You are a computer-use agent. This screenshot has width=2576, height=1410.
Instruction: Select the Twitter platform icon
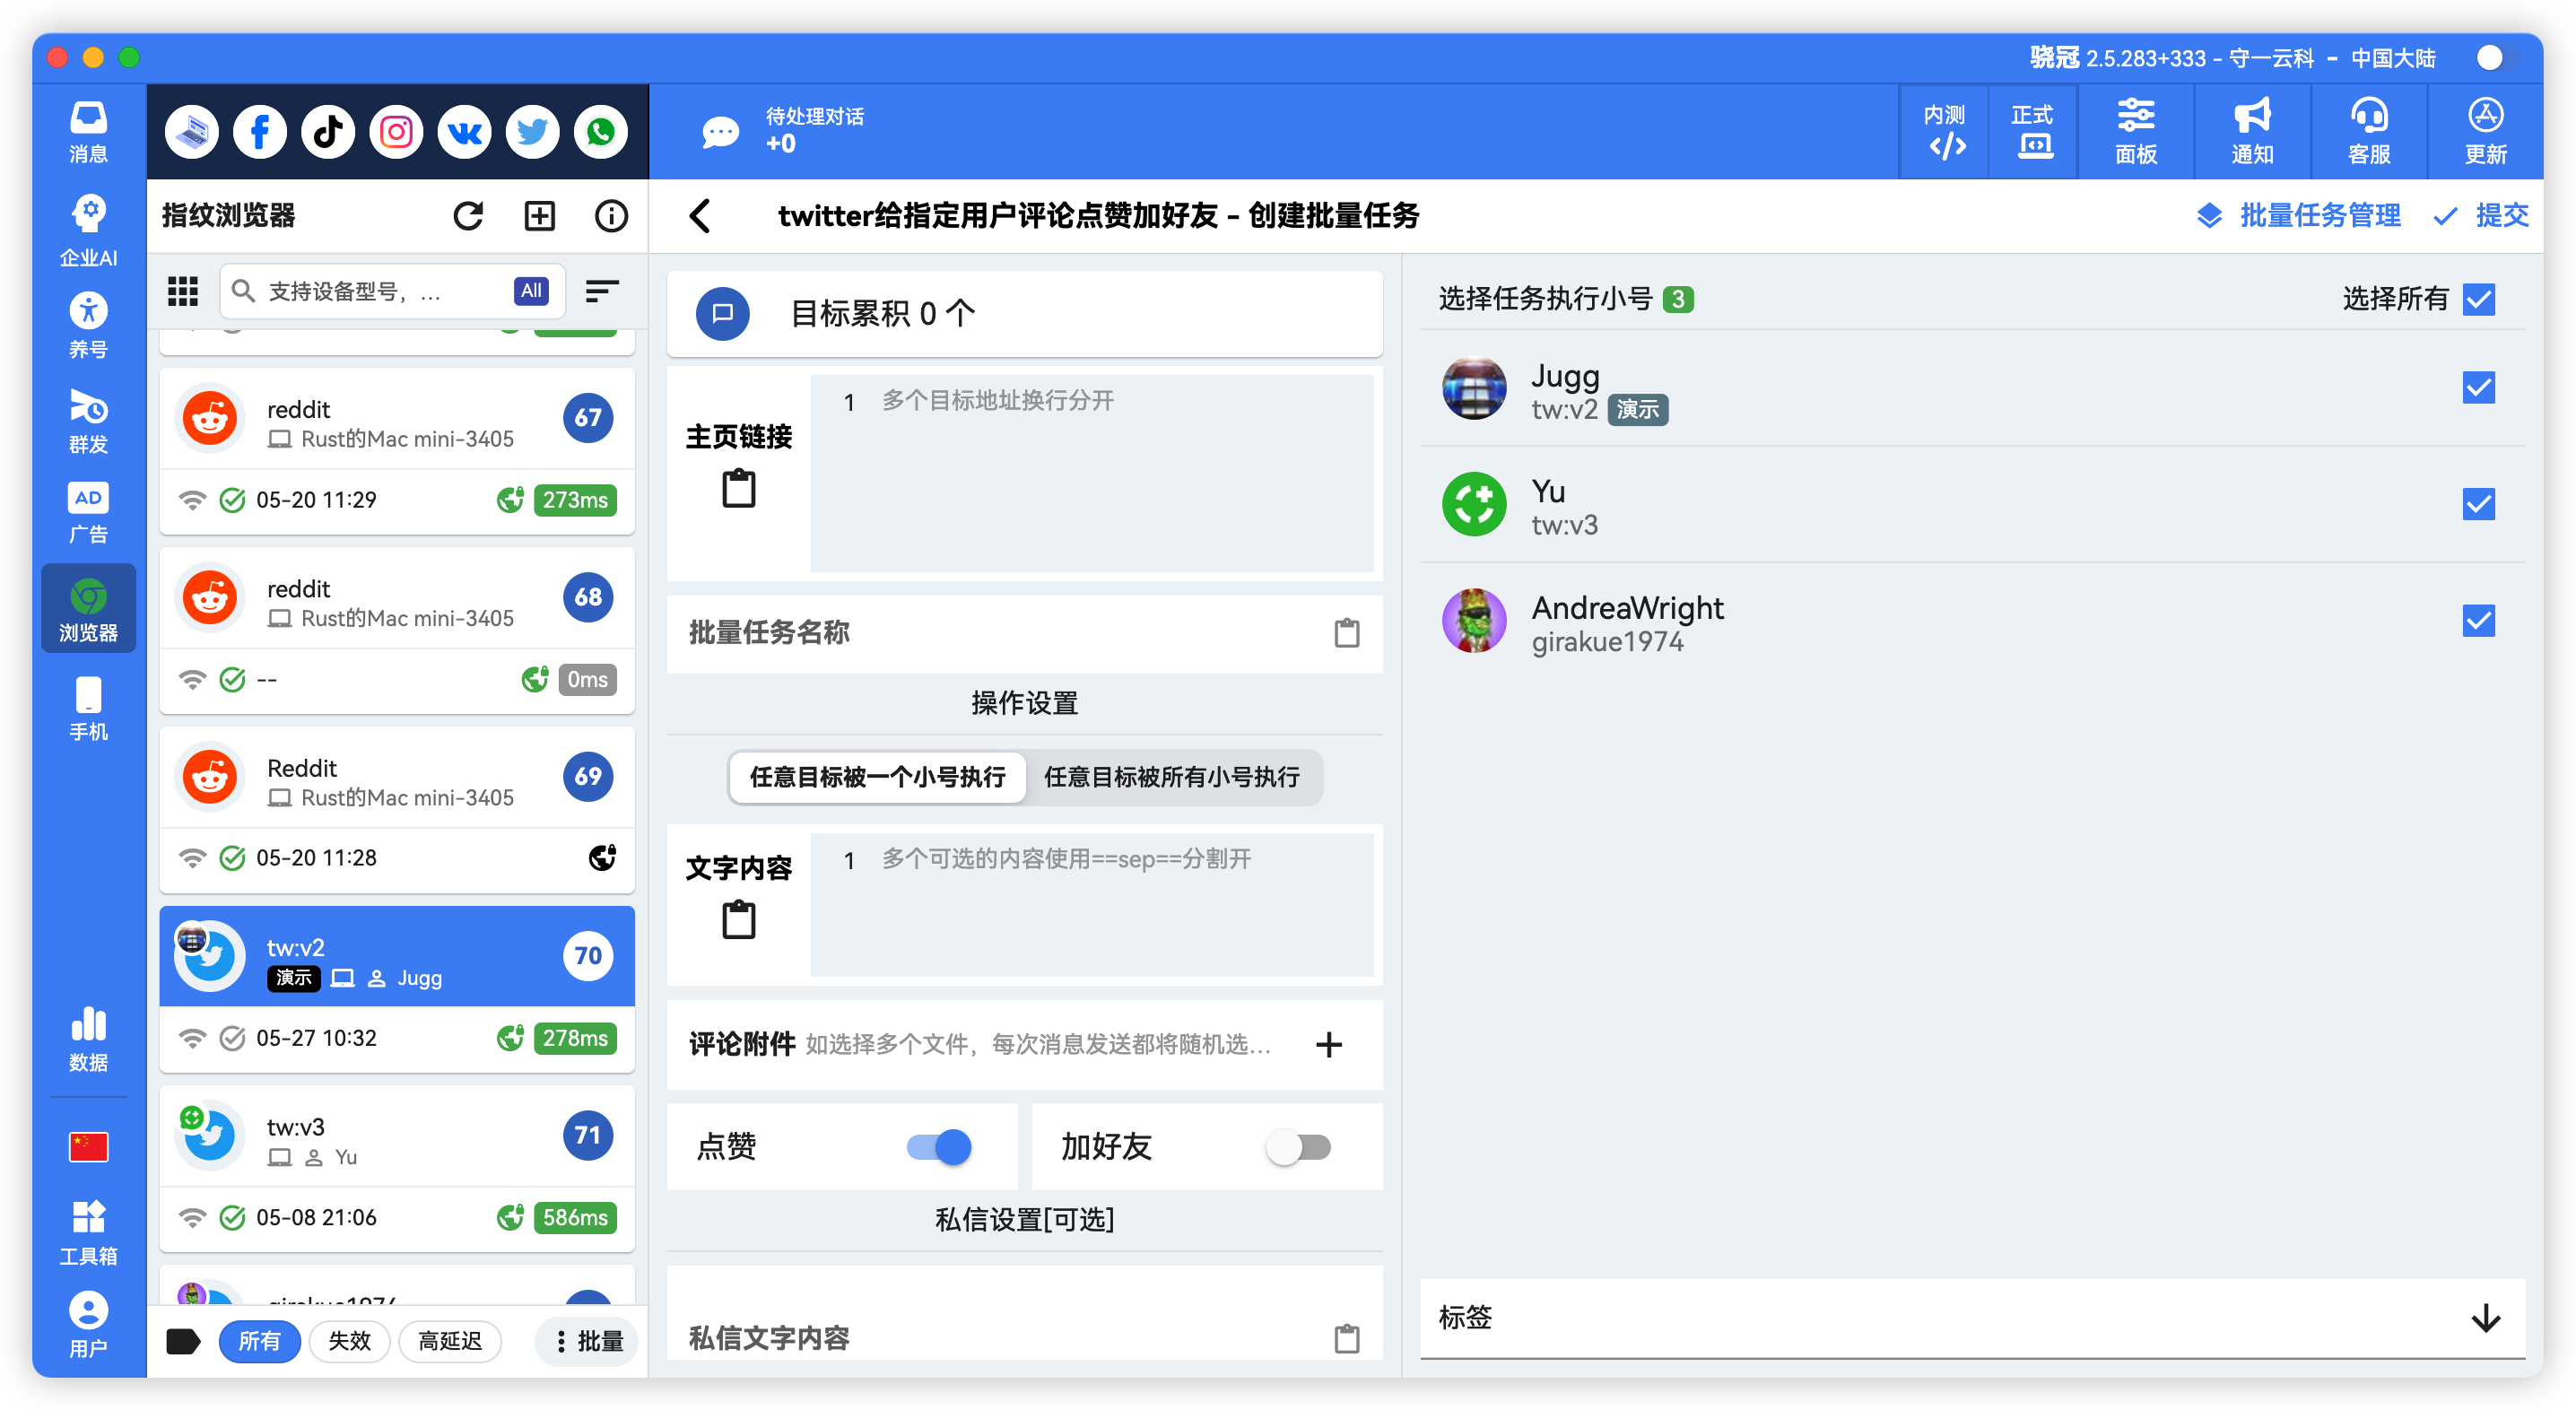(532, 132)
